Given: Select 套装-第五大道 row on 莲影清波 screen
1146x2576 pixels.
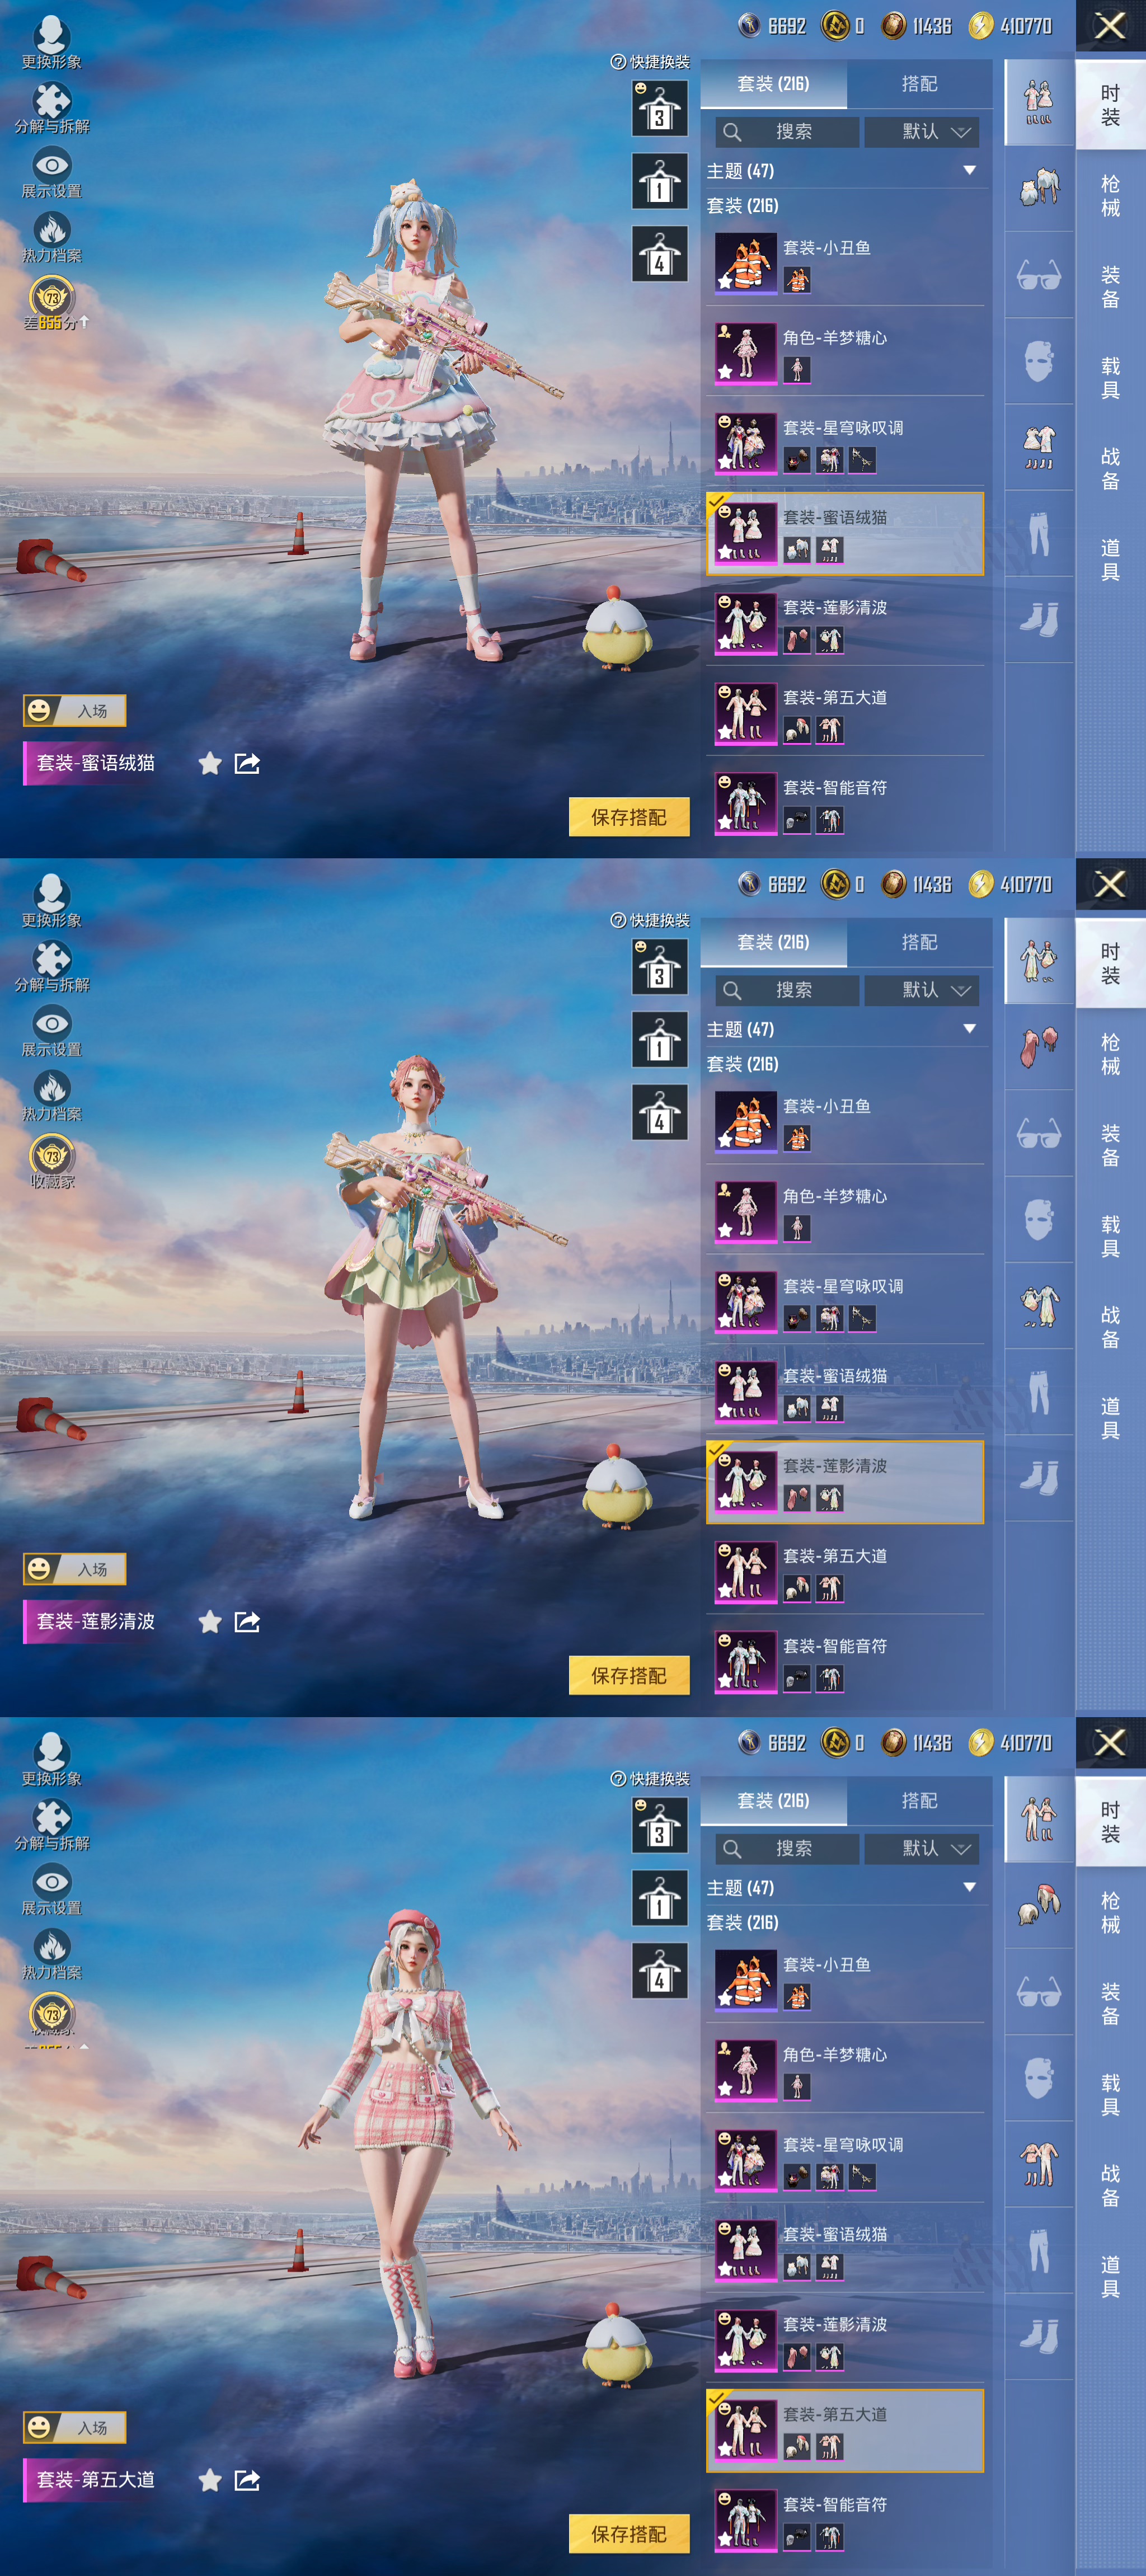Looking at the screenshot, I should (x=845, y=1571).
